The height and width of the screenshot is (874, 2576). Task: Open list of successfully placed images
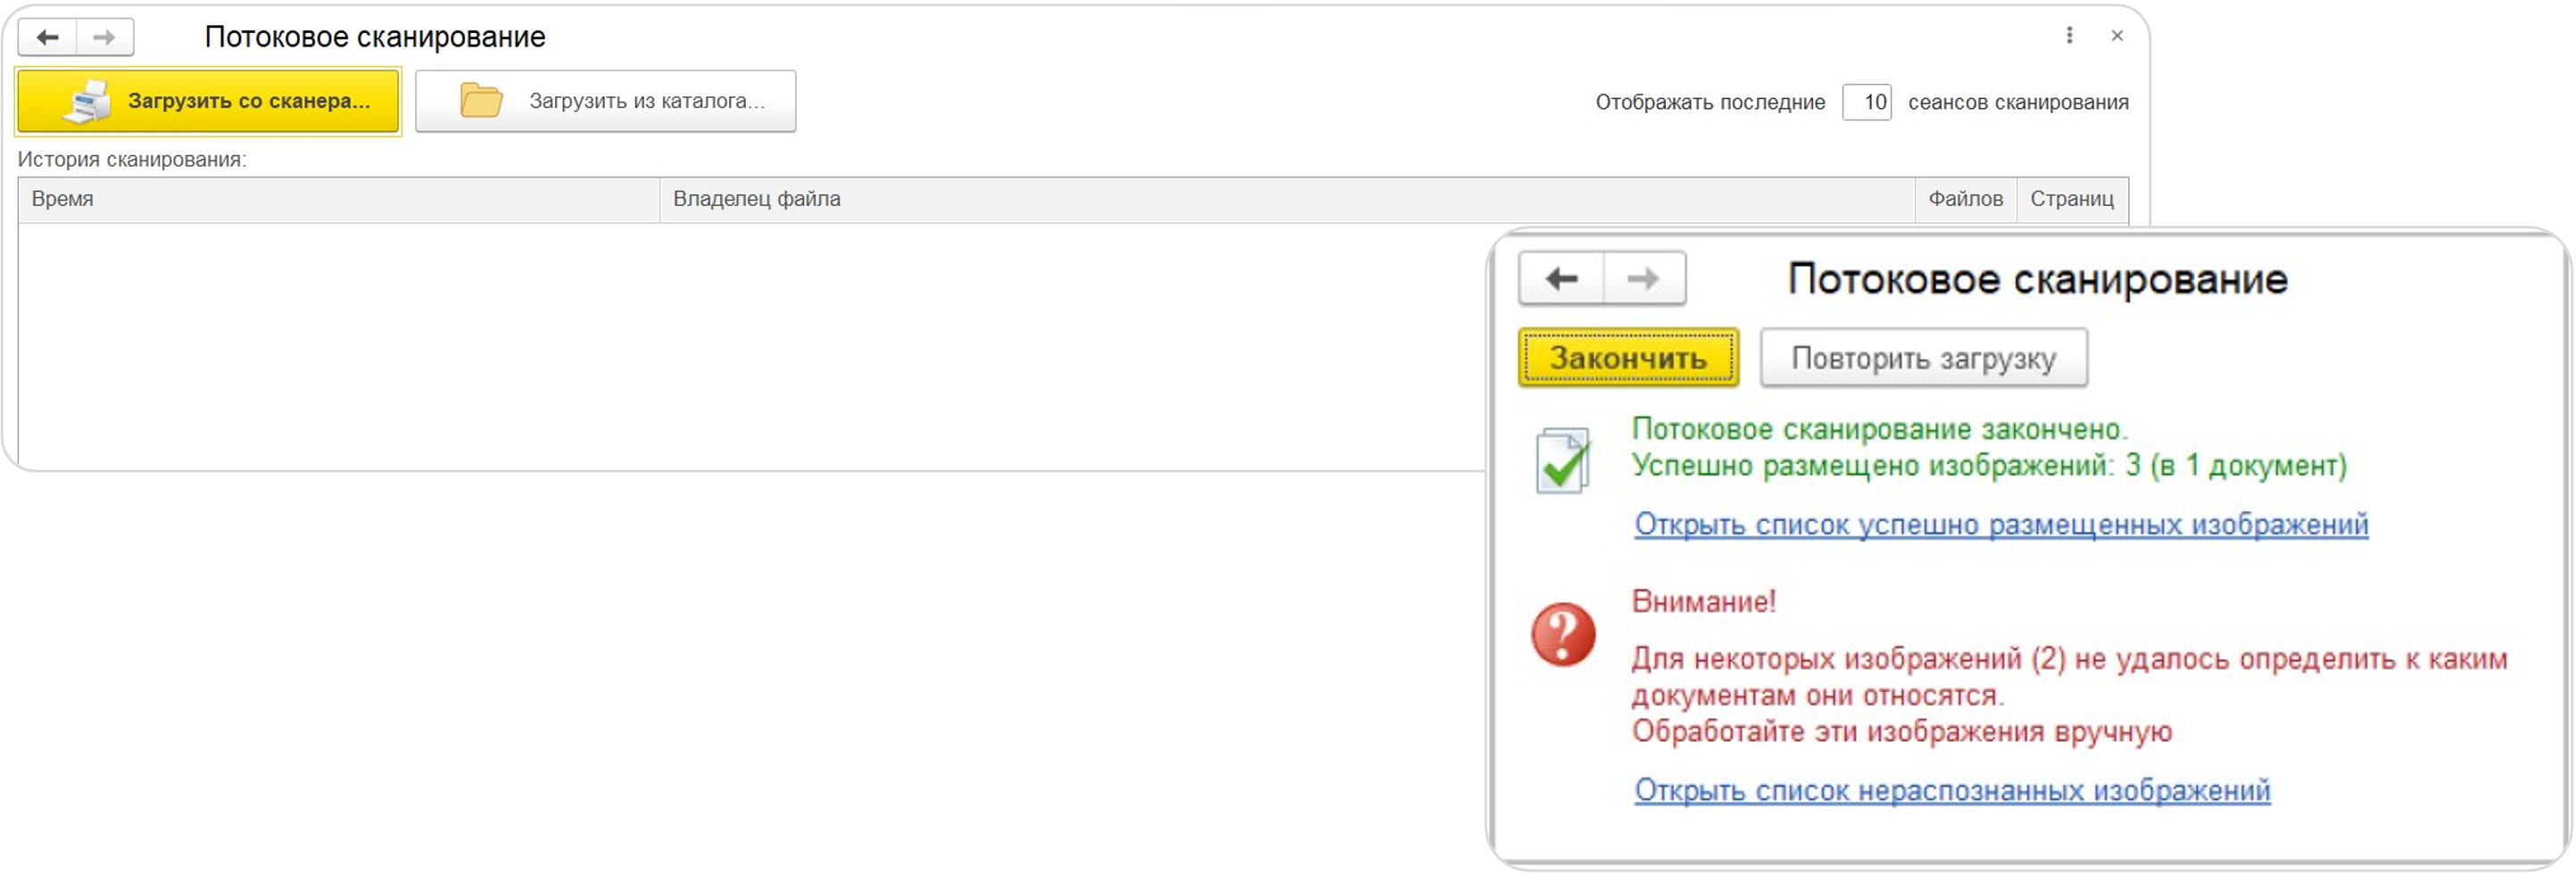click(x=2001, y=524)
